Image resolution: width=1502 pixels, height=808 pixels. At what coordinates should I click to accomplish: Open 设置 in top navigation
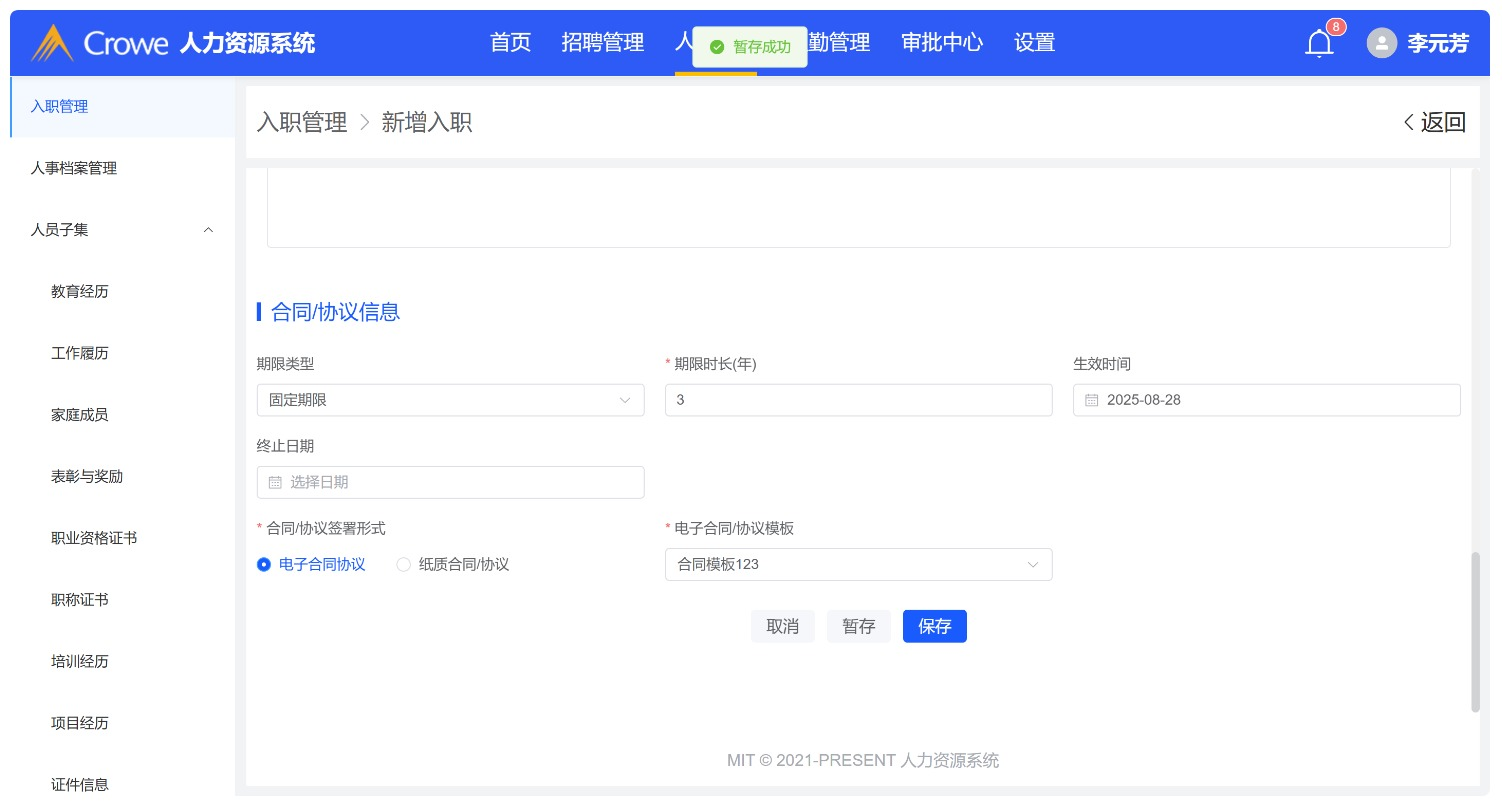point(1034,43)
